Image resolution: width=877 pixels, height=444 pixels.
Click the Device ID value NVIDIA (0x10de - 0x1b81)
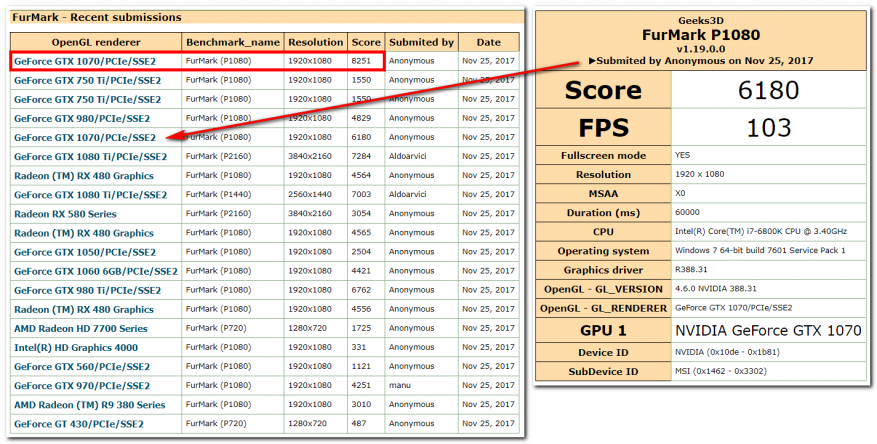click(727, 352)
